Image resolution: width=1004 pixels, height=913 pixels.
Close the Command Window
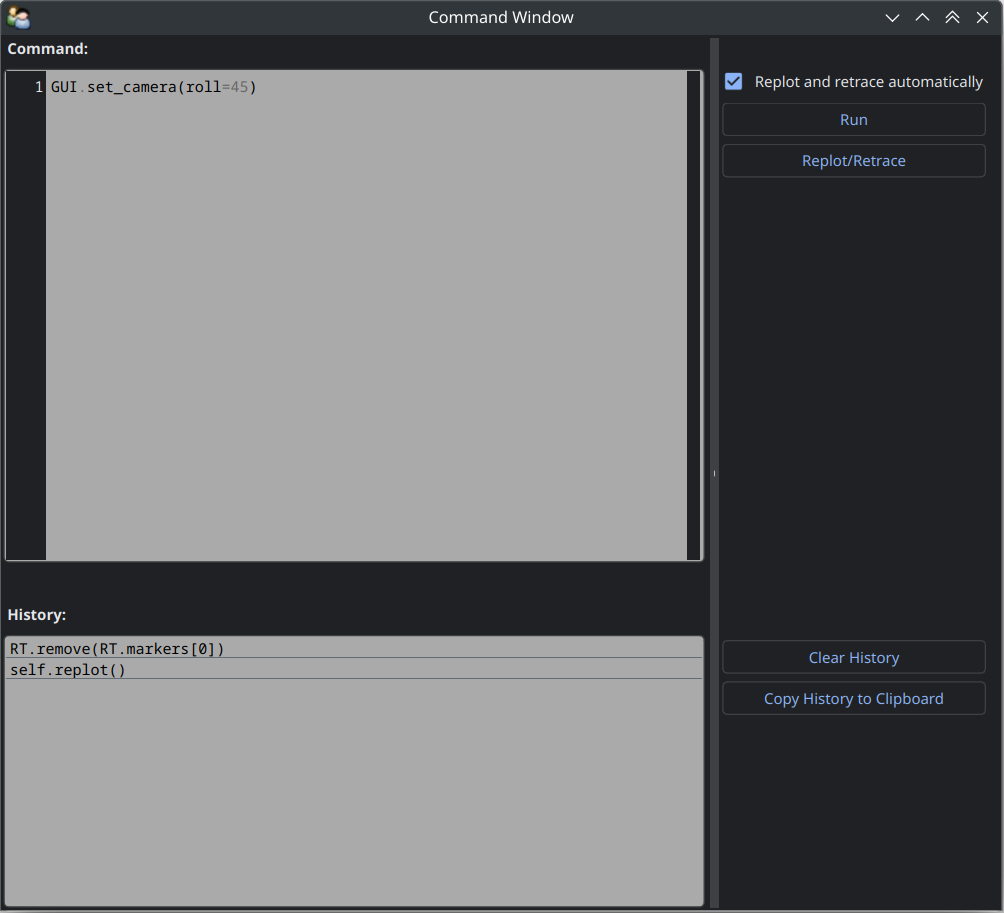pos(982,18)
